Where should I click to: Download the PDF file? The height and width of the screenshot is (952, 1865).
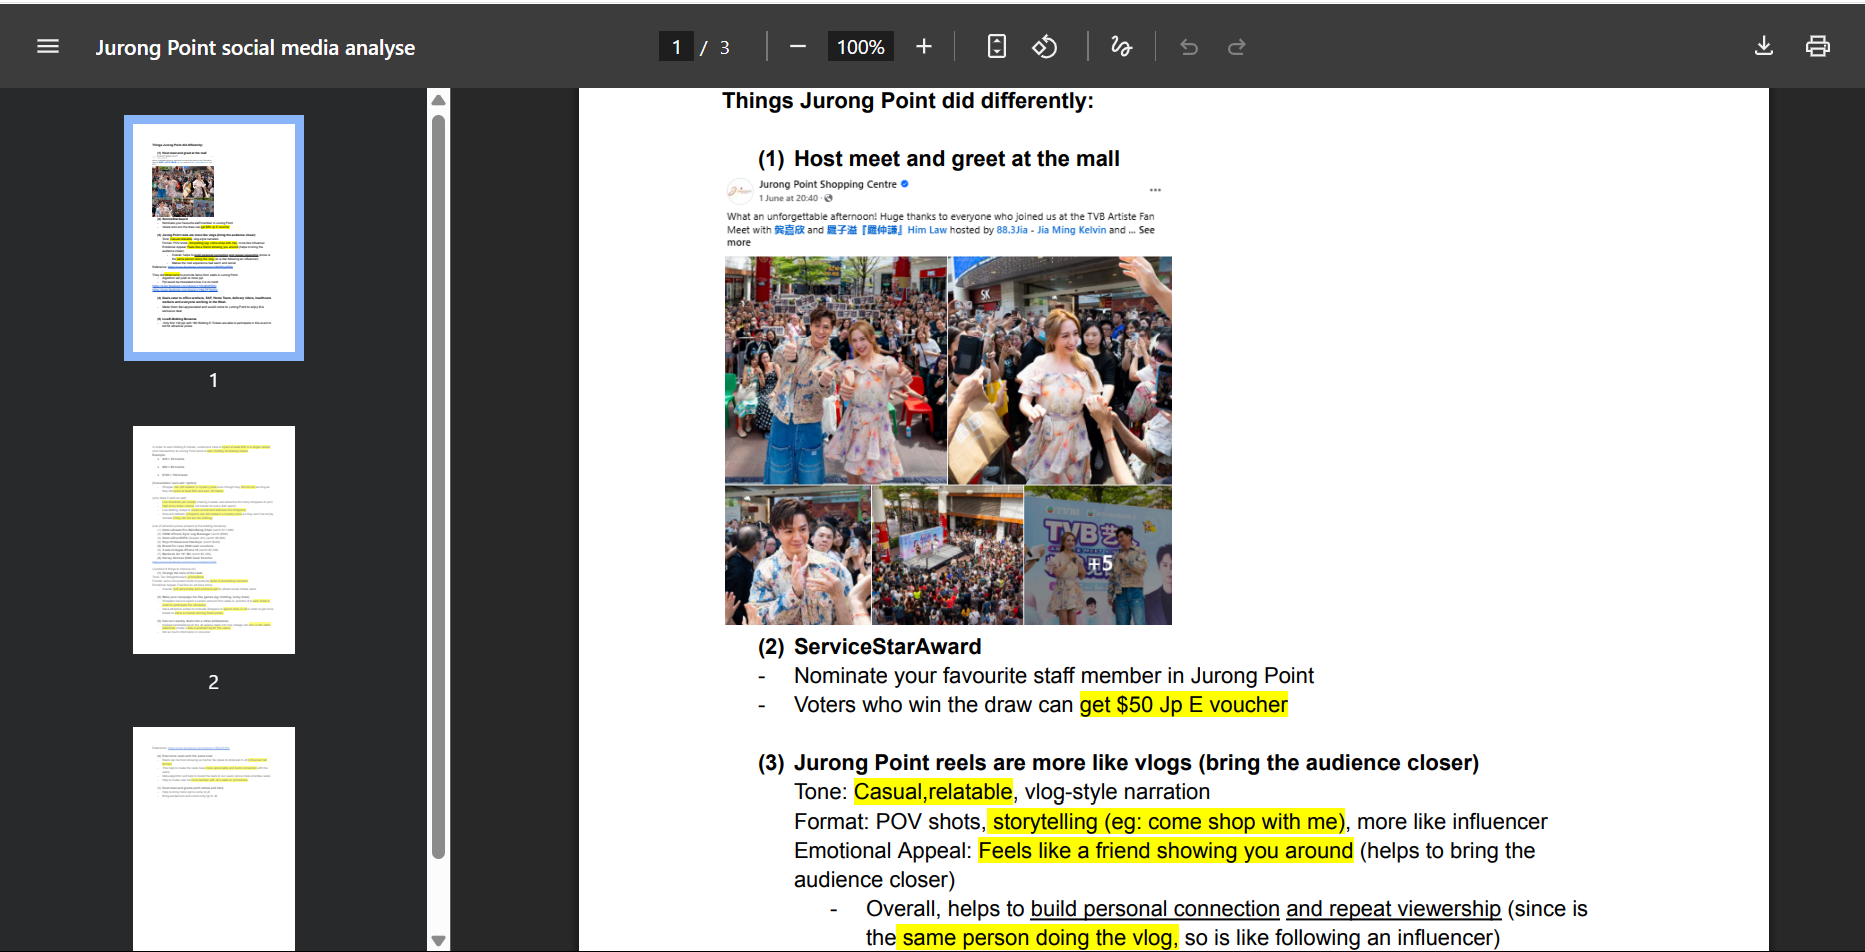point(1764,47)
